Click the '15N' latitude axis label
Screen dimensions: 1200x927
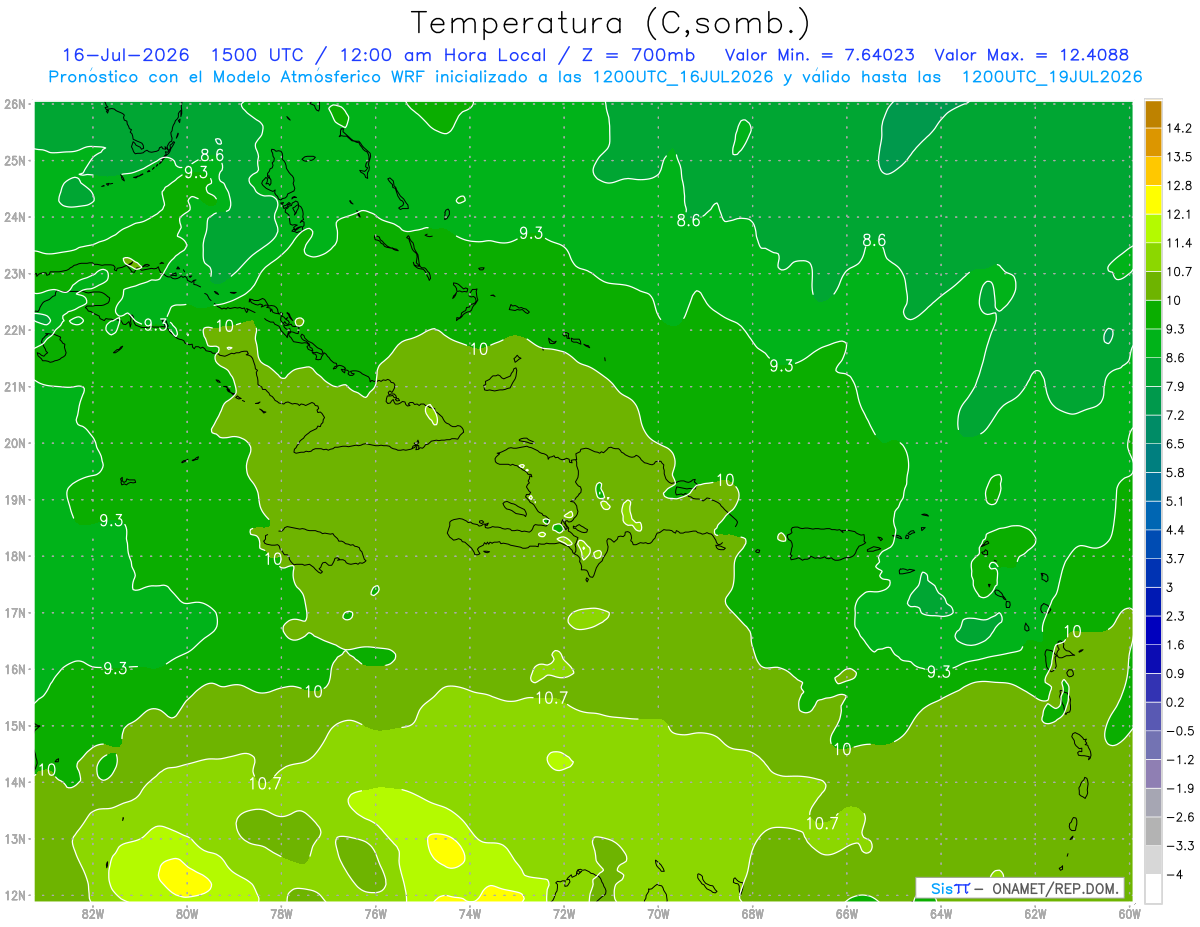click(x=14, y=726)
